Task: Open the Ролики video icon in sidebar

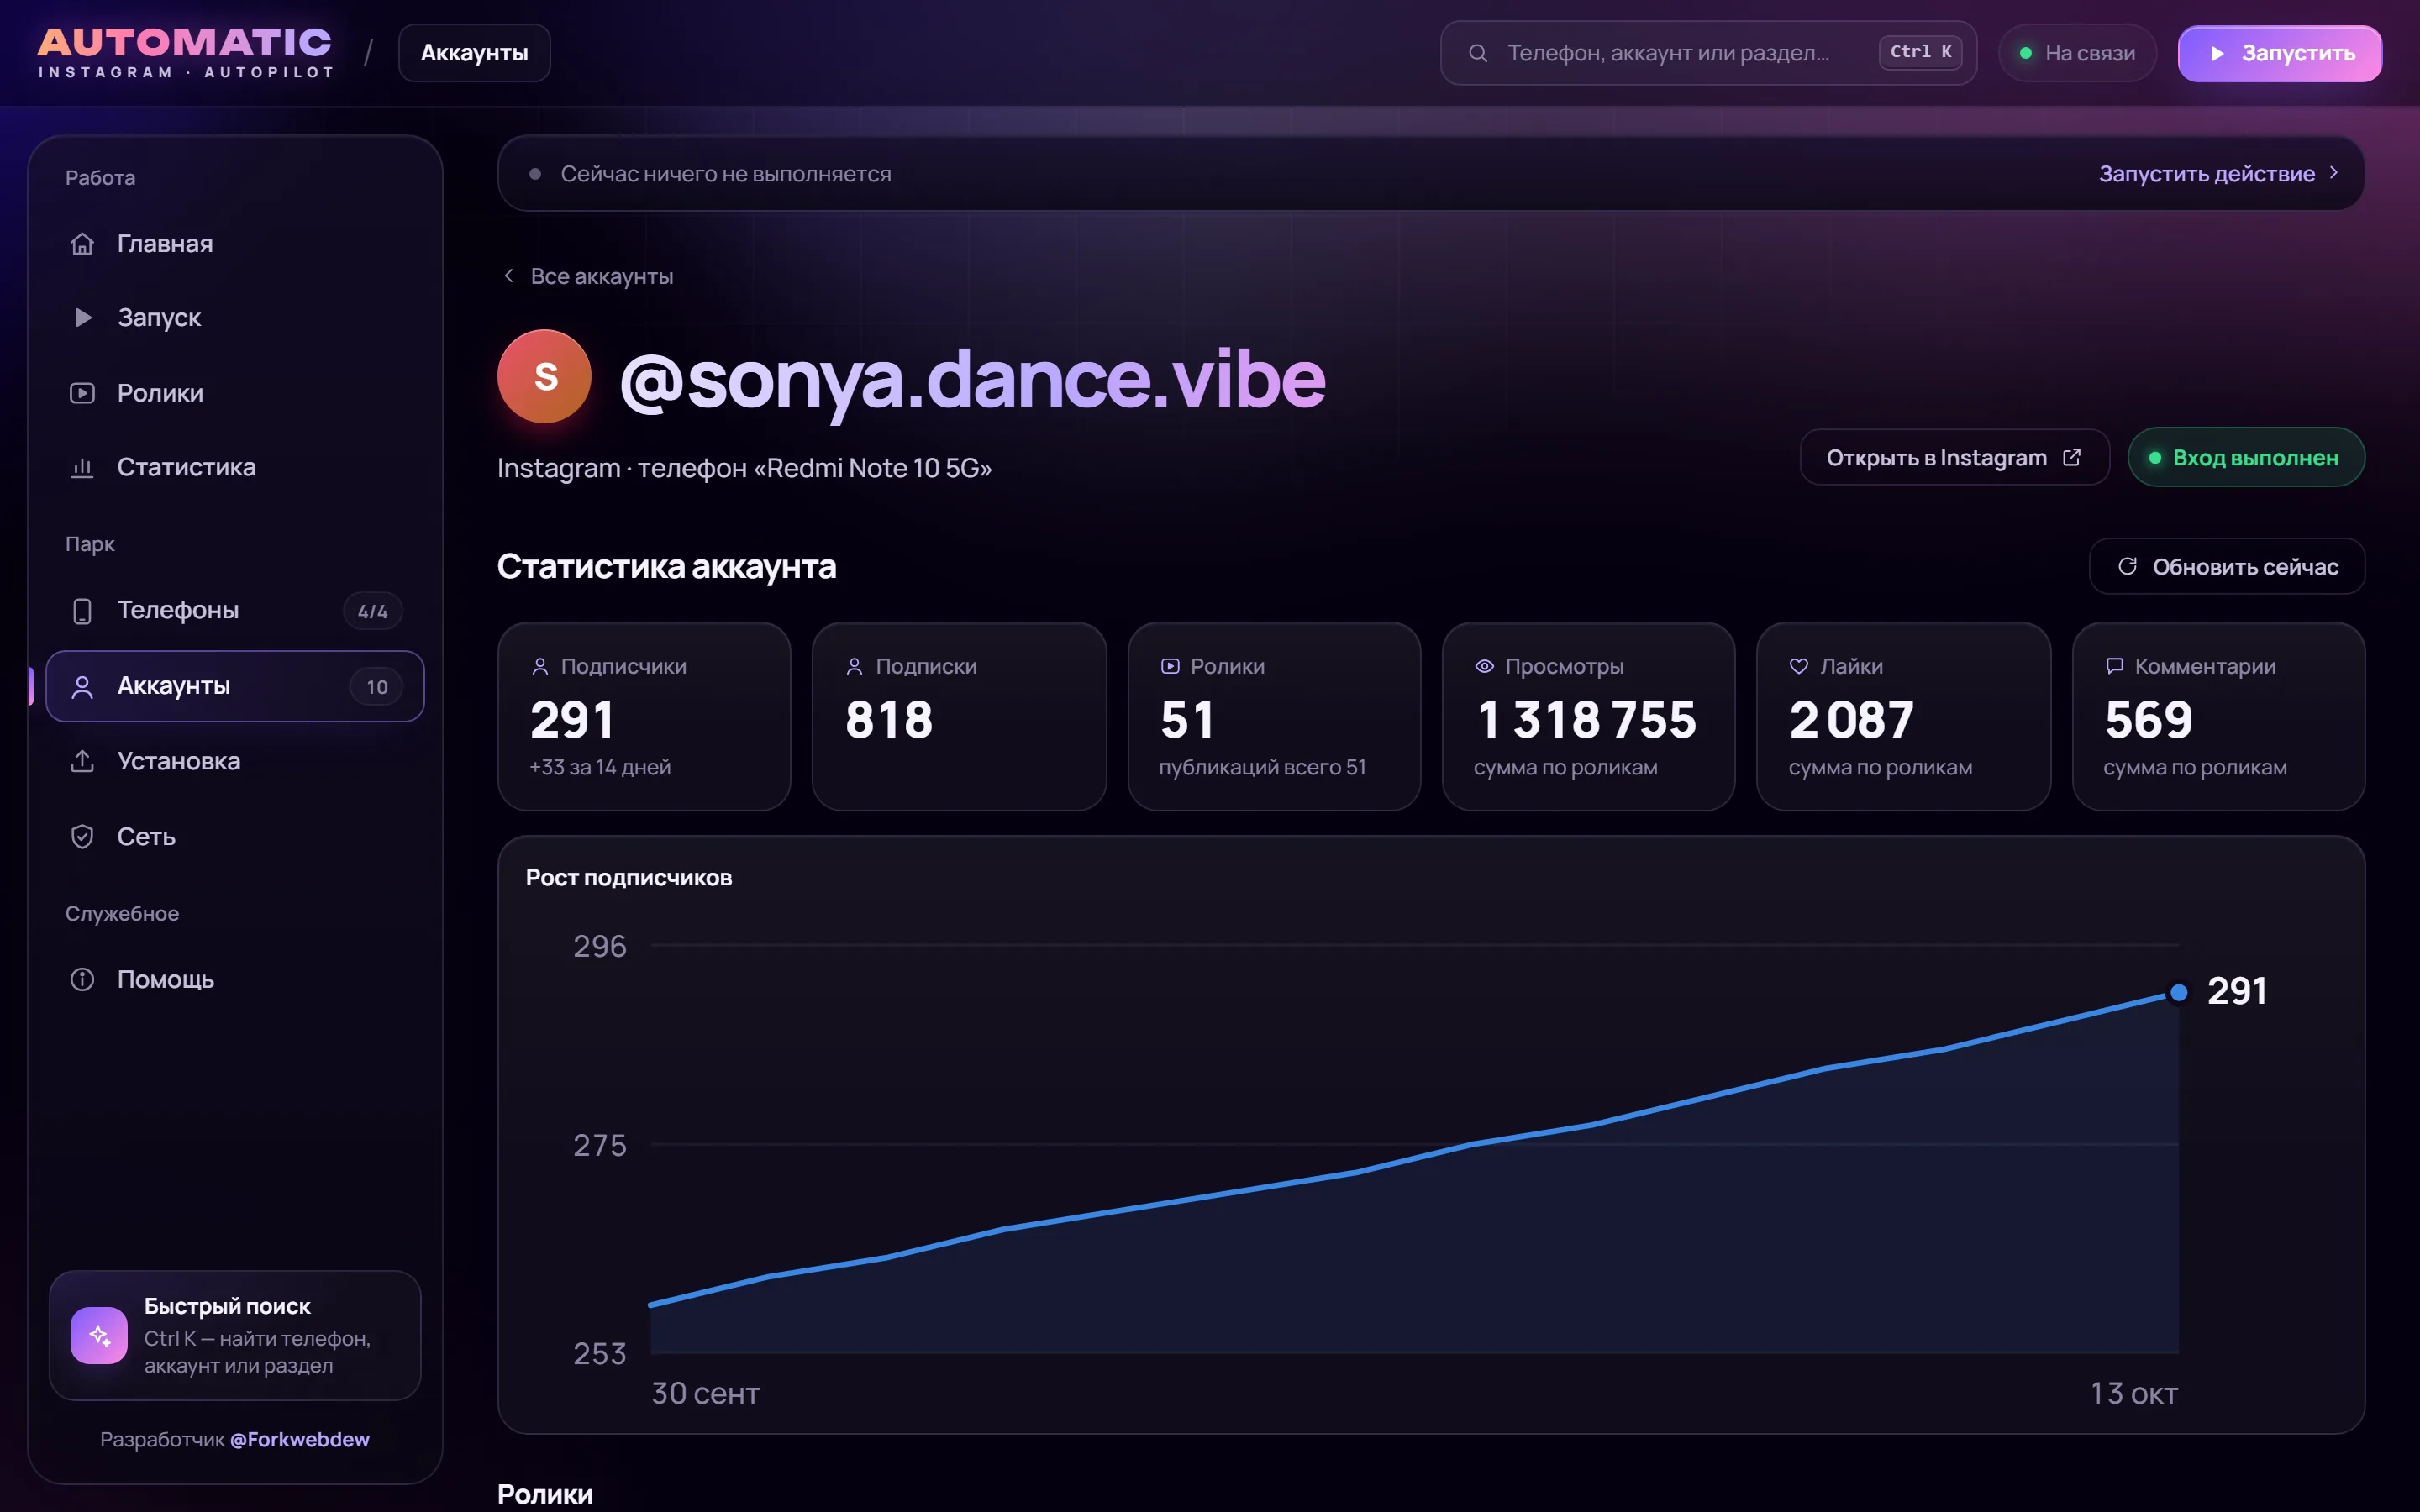Action: tap(82, 393)
